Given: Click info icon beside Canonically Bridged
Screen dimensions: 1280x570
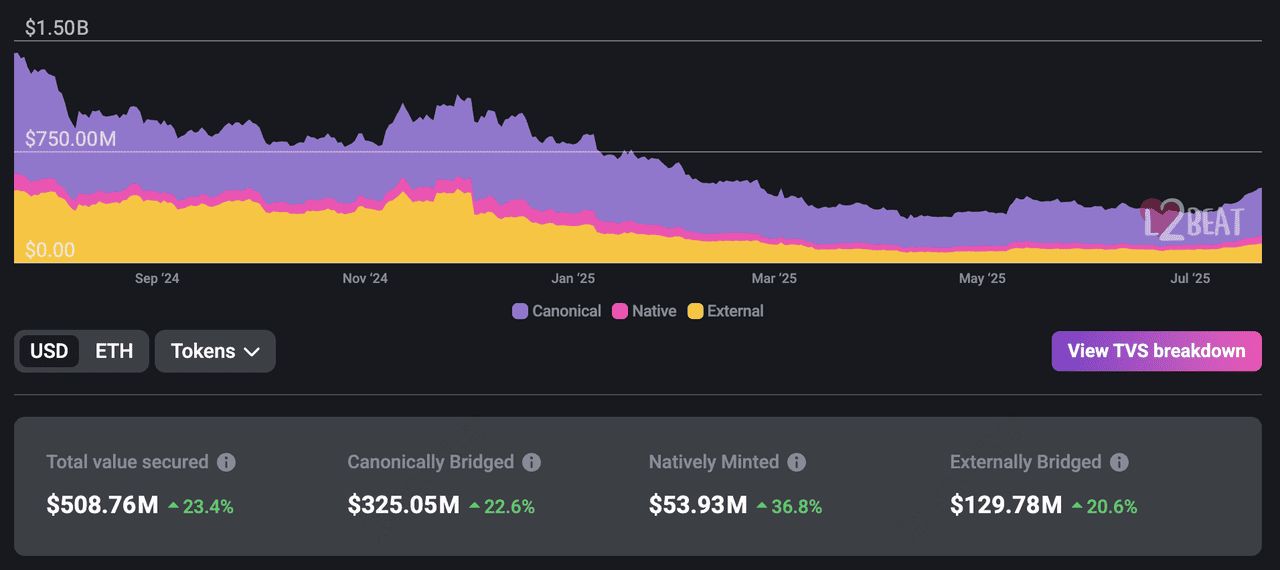Looking at the screenshot, I should [532, 462].
